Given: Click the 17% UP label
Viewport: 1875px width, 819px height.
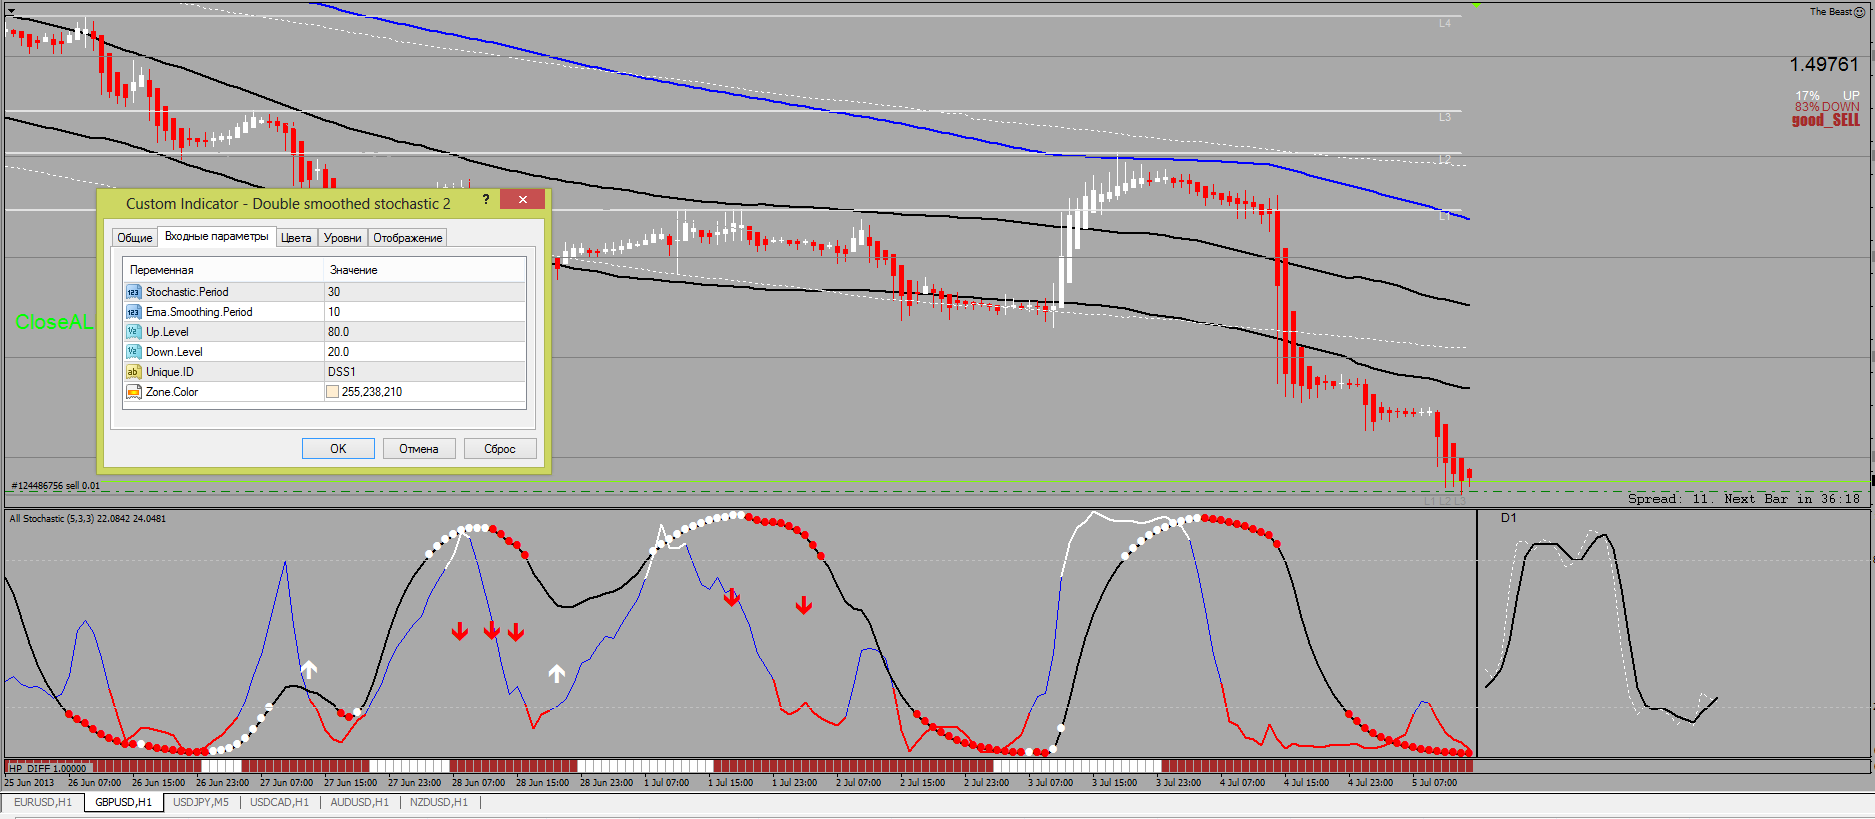Looking at the screenshot, I should click(x=1826, y=96).
